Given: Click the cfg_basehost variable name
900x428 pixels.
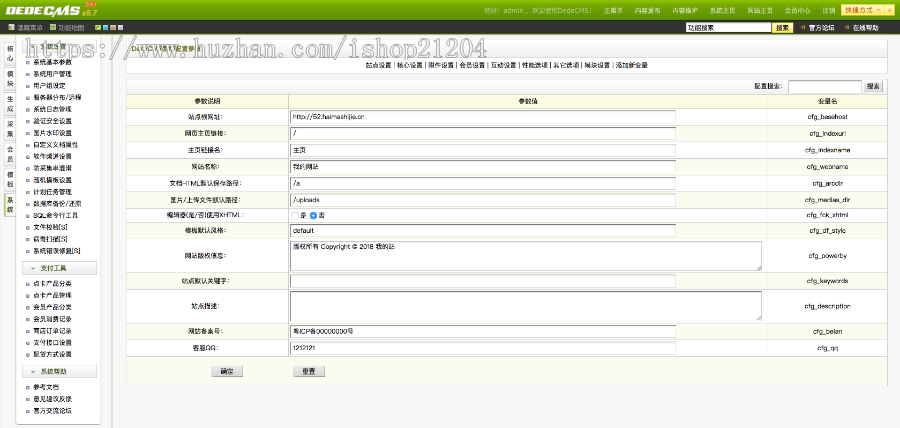Looking at the screenshot, I should [827, 117].
